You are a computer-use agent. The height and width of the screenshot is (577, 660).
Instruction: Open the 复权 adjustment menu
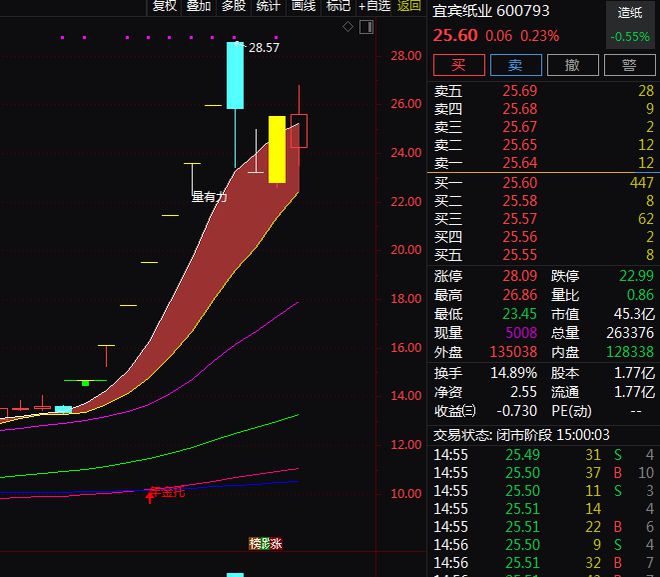[x=164, y=6]
